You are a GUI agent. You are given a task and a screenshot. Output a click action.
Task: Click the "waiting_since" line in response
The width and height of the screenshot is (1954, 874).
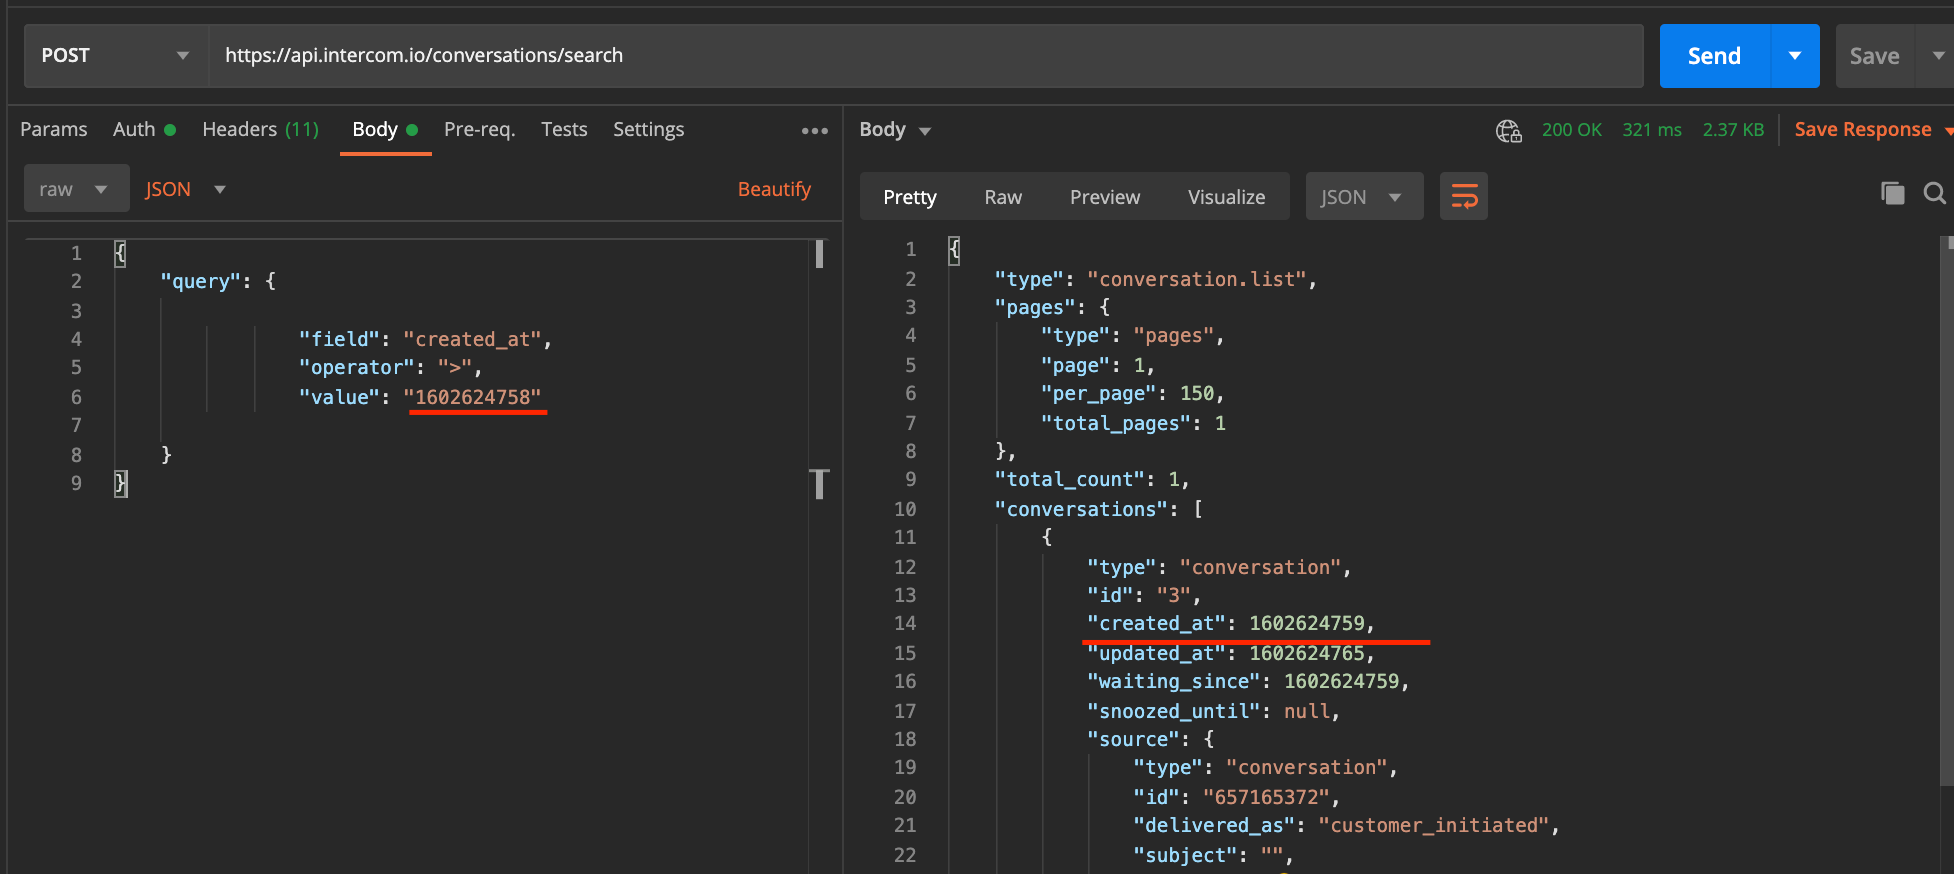tap(1248, 681)
